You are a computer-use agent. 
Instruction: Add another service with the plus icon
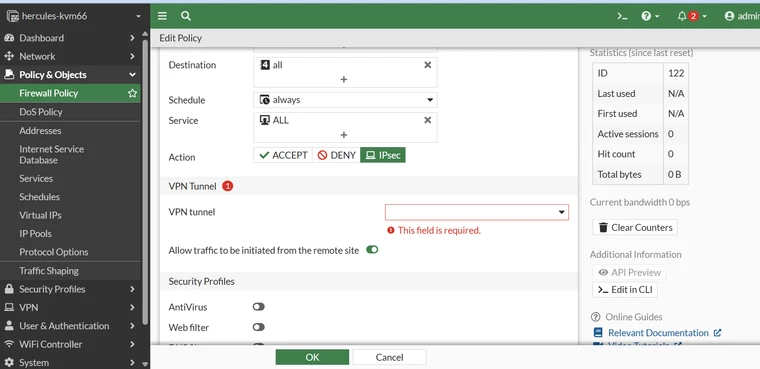click(x=344, y=135)
